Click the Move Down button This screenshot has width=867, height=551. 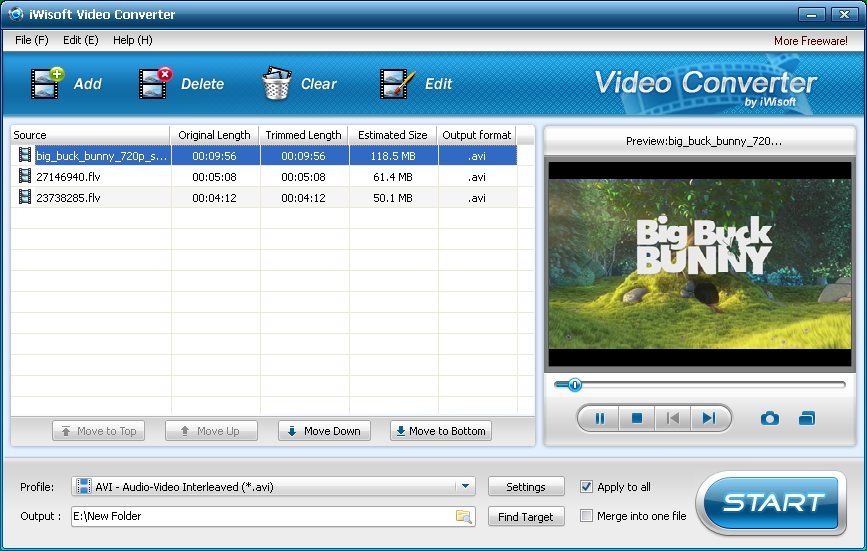coord(325,431)
